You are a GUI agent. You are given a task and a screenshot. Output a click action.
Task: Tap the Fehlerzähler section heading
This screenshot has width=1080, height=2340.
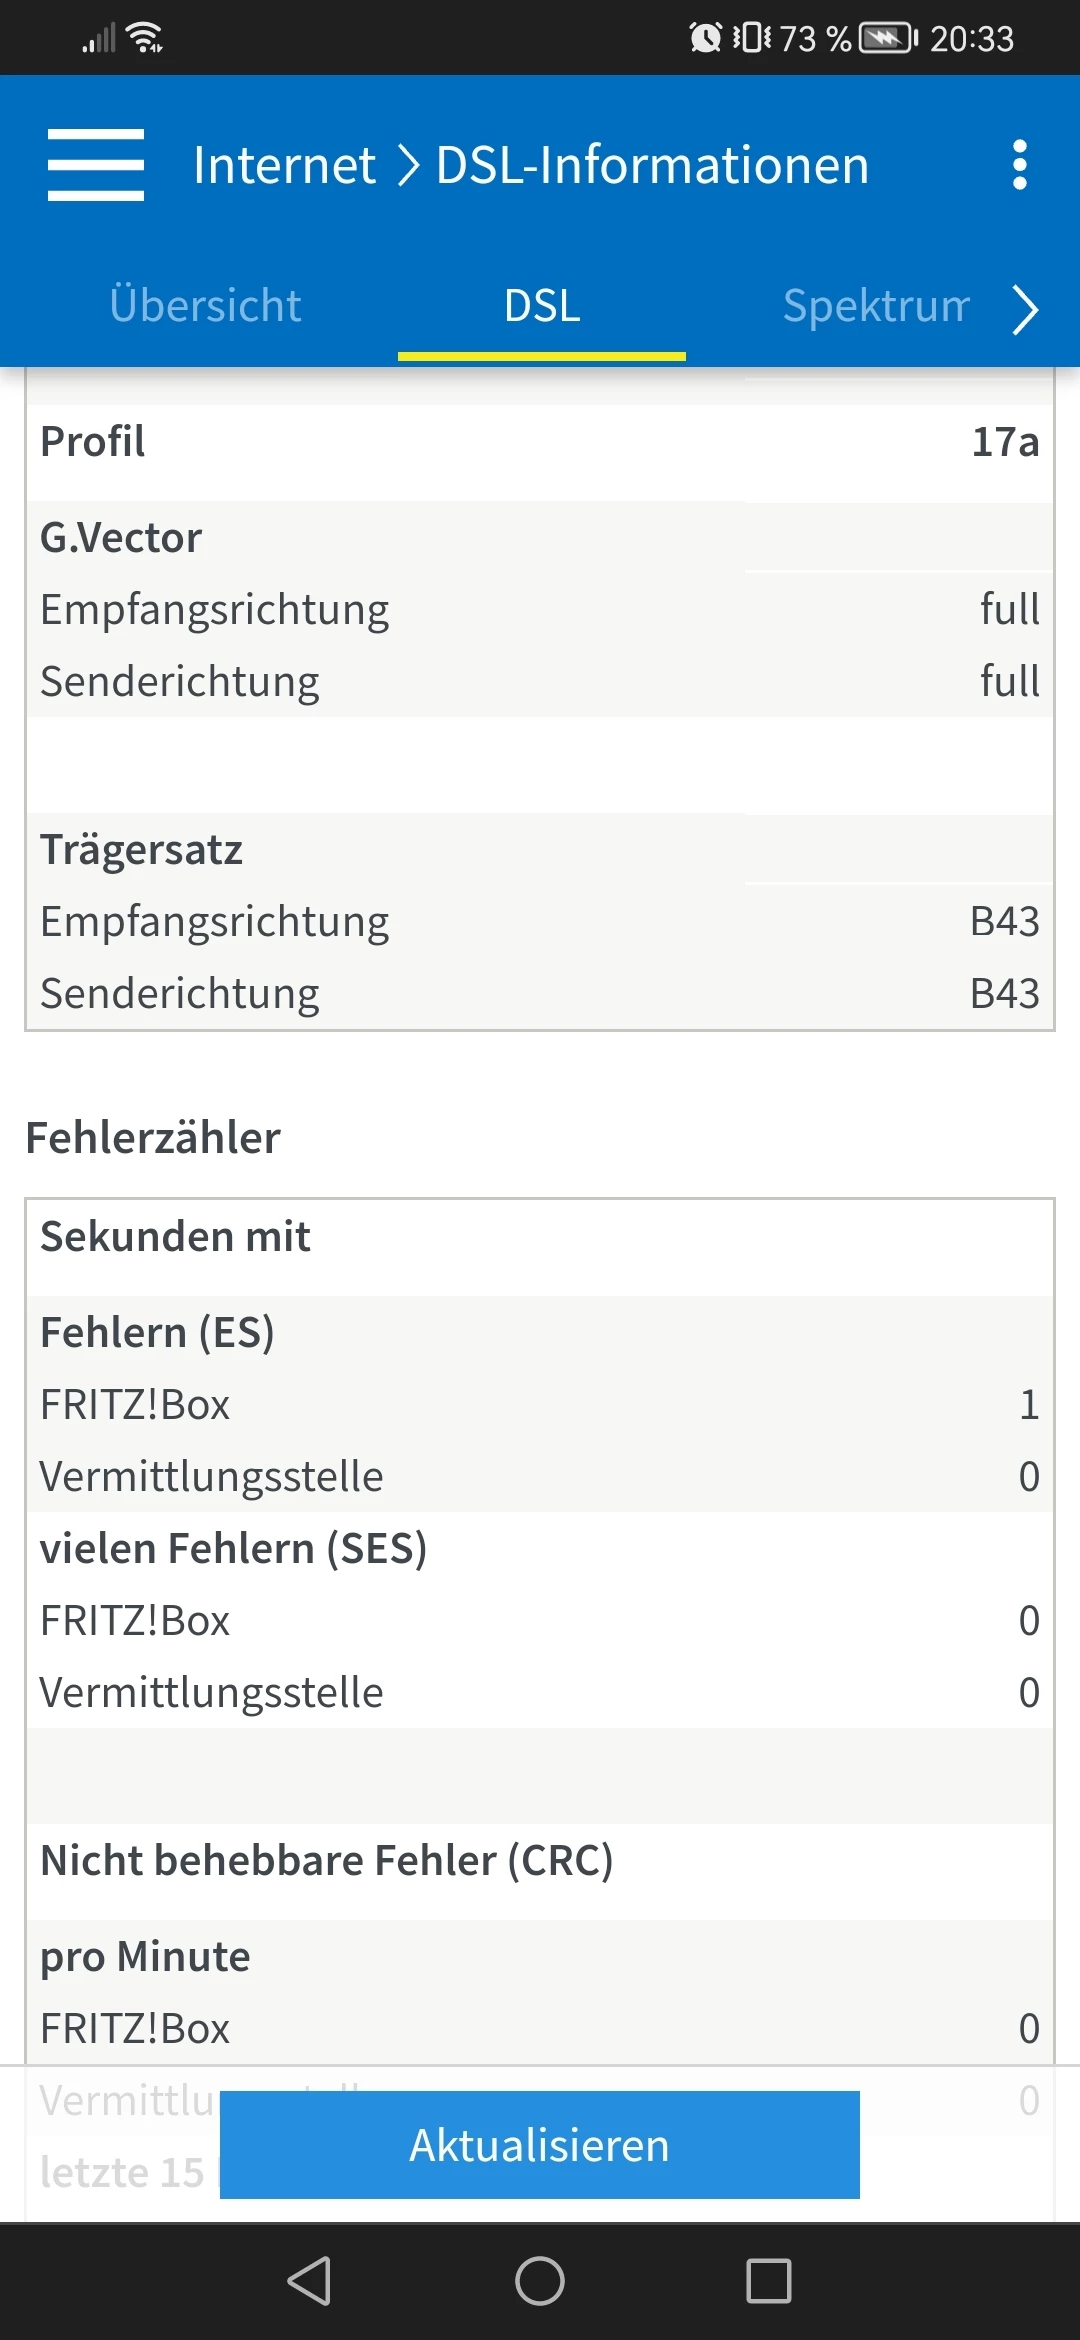coord(153,1138)
